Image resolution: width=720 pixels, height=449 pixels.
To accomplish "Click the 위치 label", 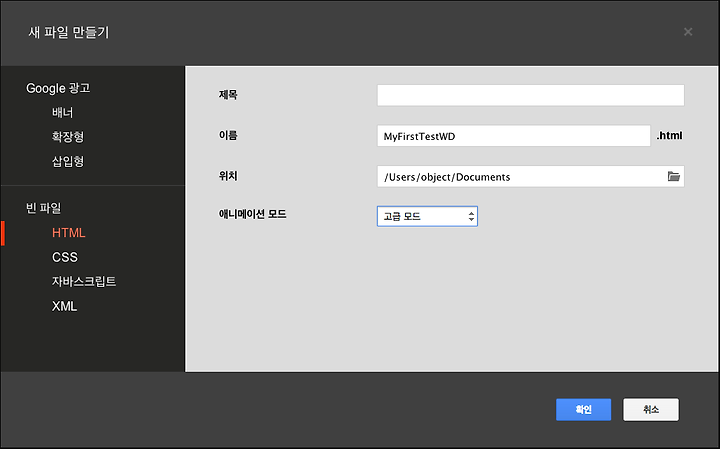I will pos(228,176).
